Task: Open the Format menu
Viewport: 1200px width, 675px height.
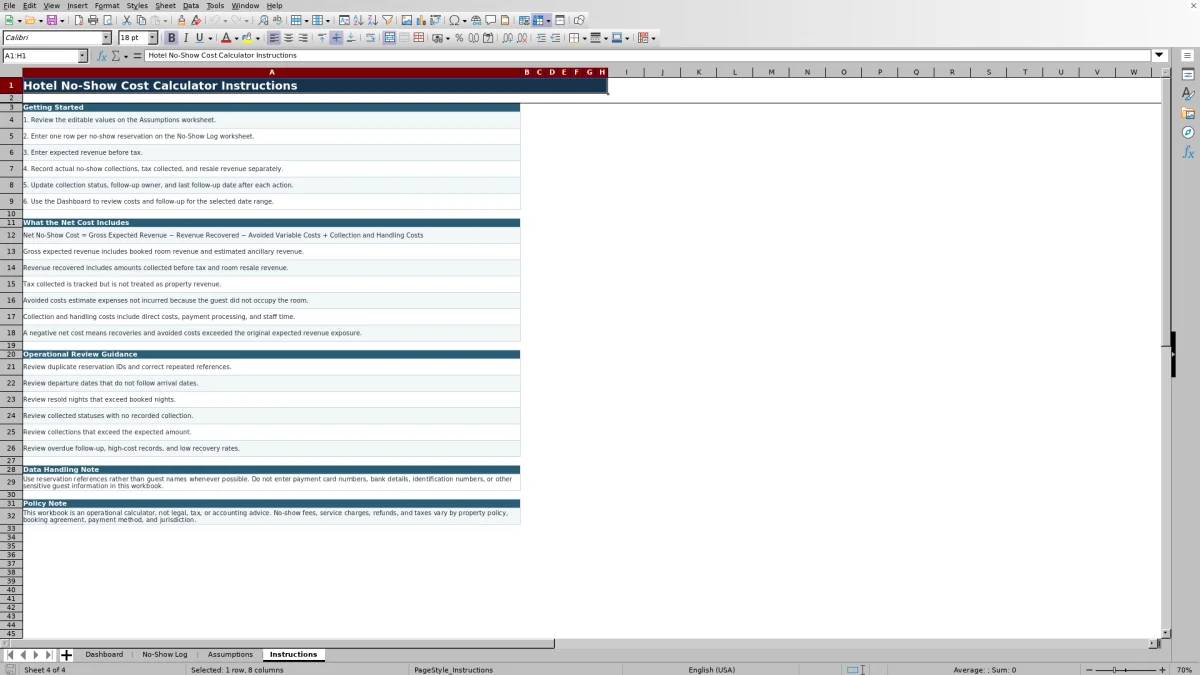Action: pyautogui.click(x=107, y=5)
